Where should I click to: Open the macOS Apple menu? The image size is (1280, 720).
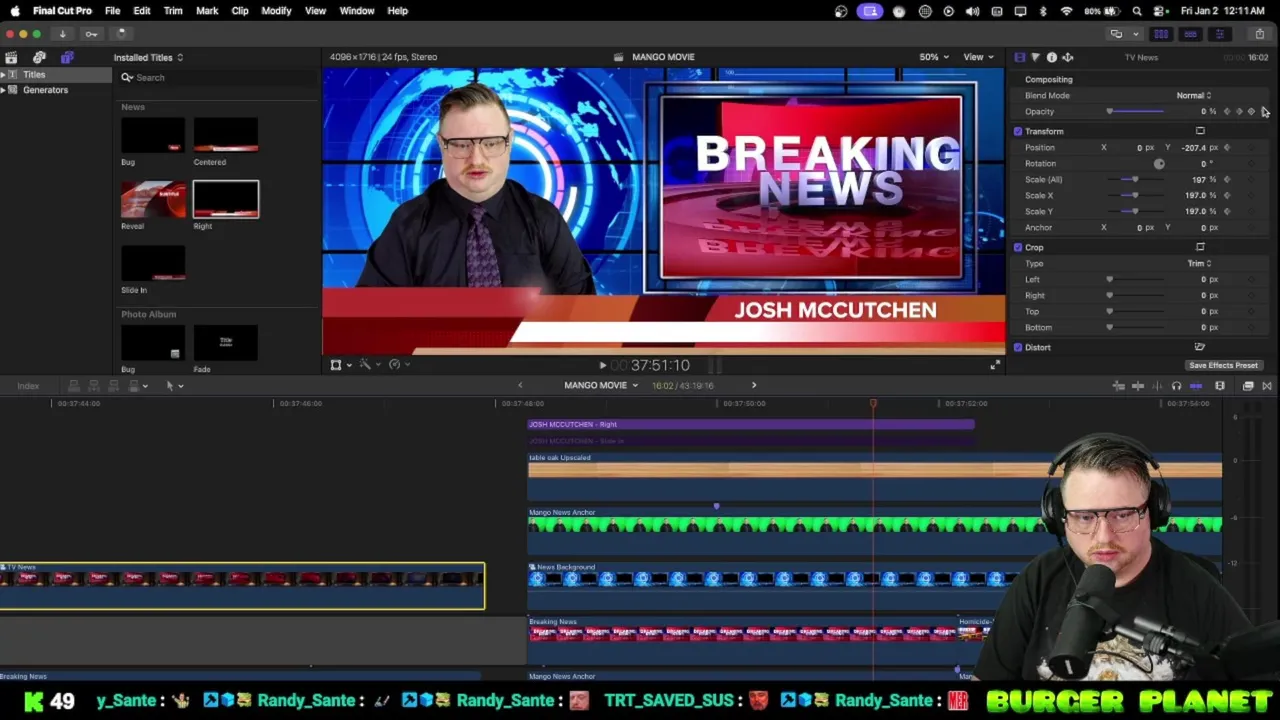tap(15, 11)
